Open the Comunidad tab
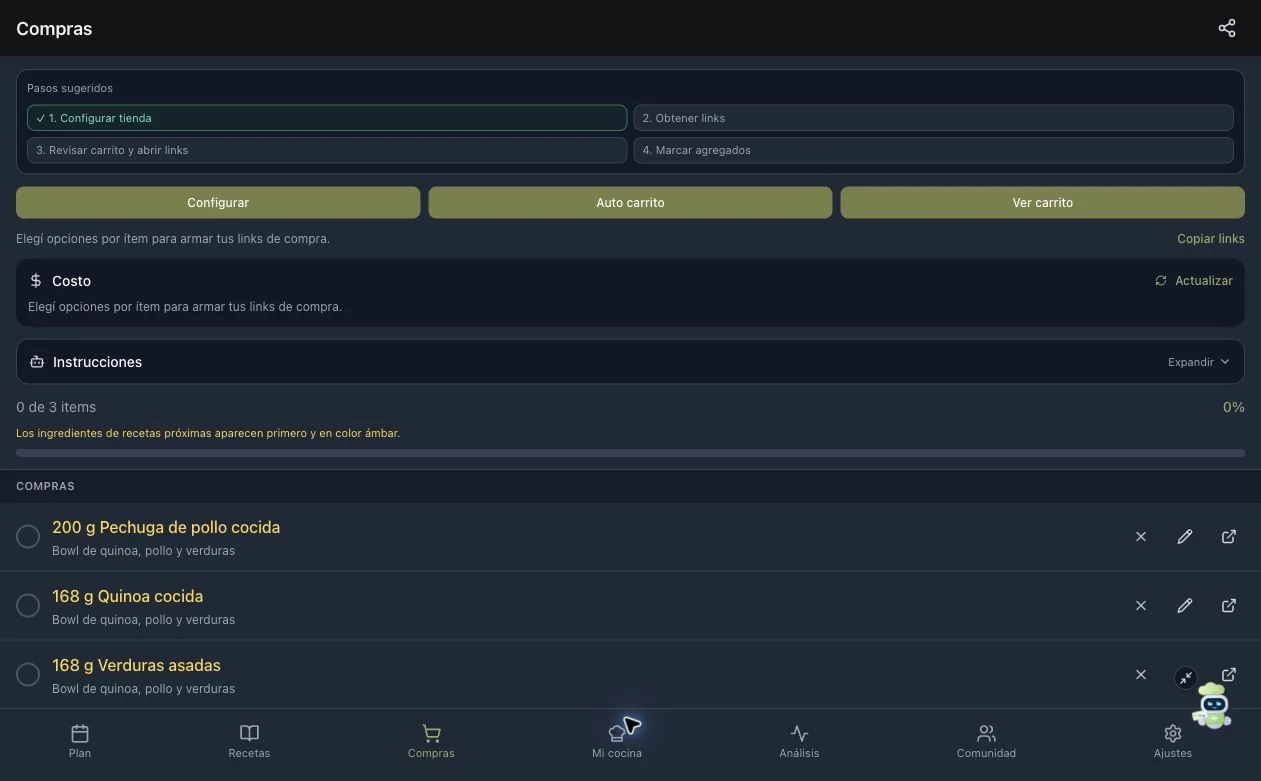This screenshot has width=1261, height=781. pos(986,741)
